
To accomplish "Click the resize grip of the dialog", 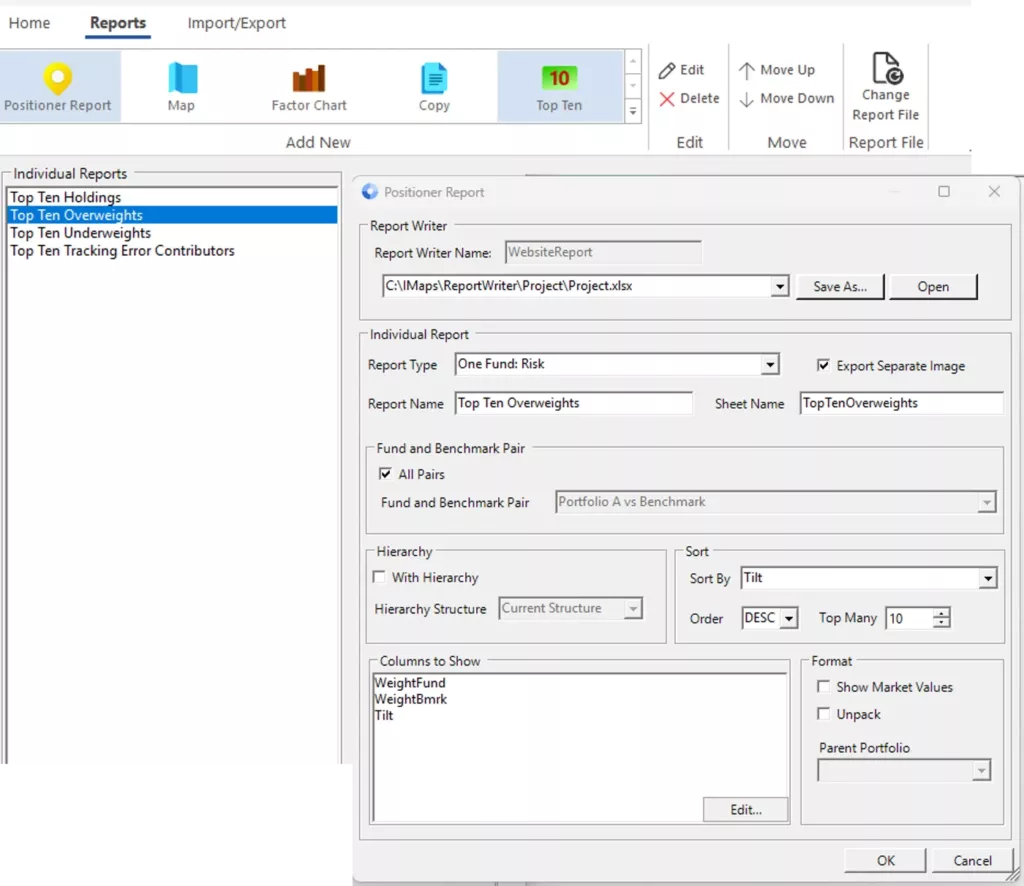I will click(x=1014, y=875).
